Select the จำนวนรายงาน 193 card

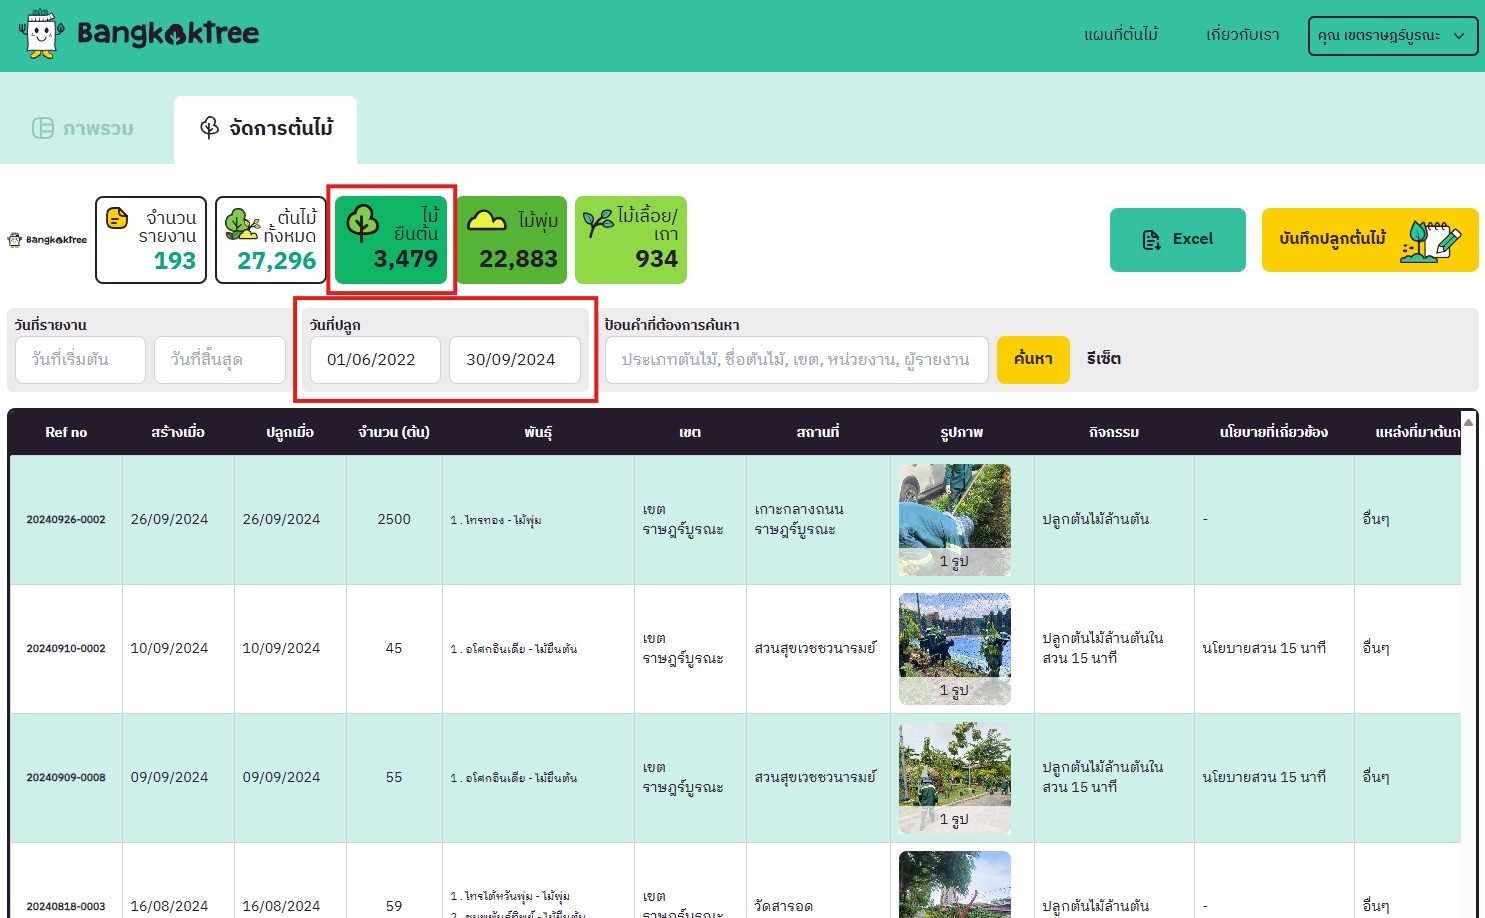click(151, 240)
